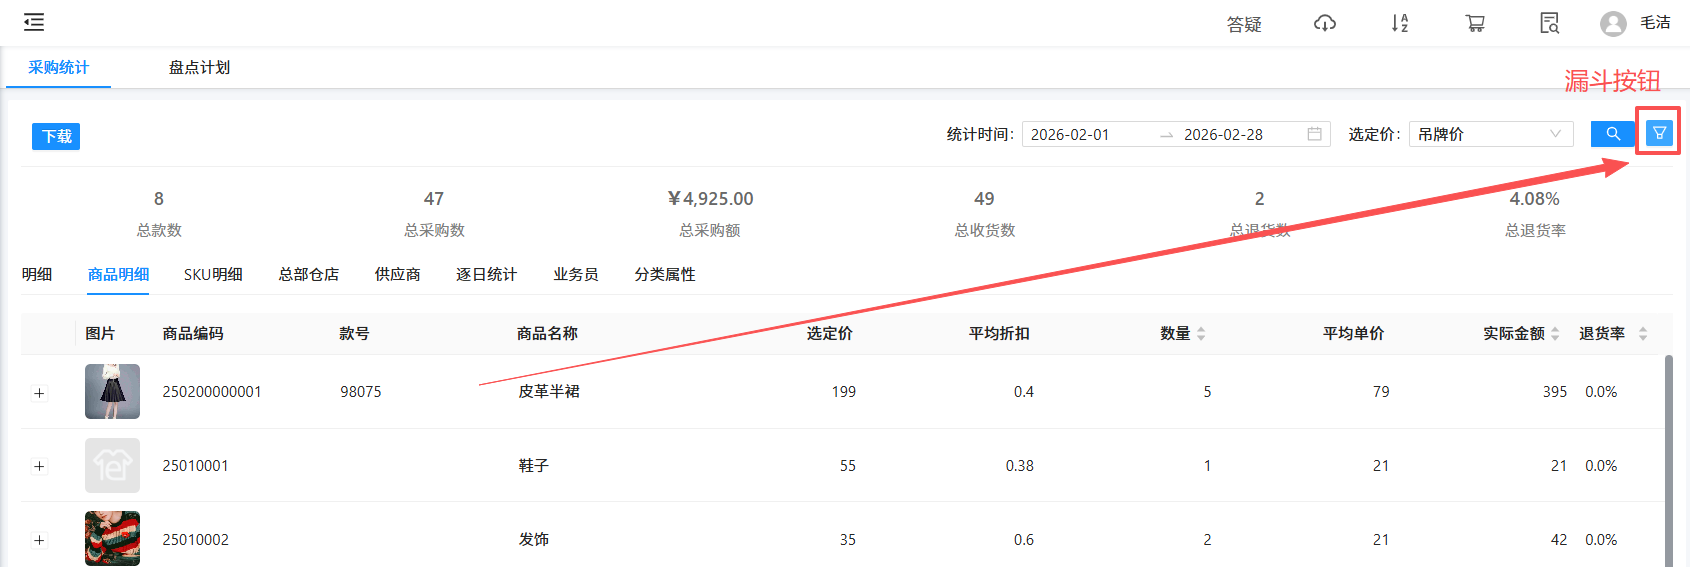Open the funnel filter button
Viewport: 1690px width, 567px height.
tap(1659, 133)
